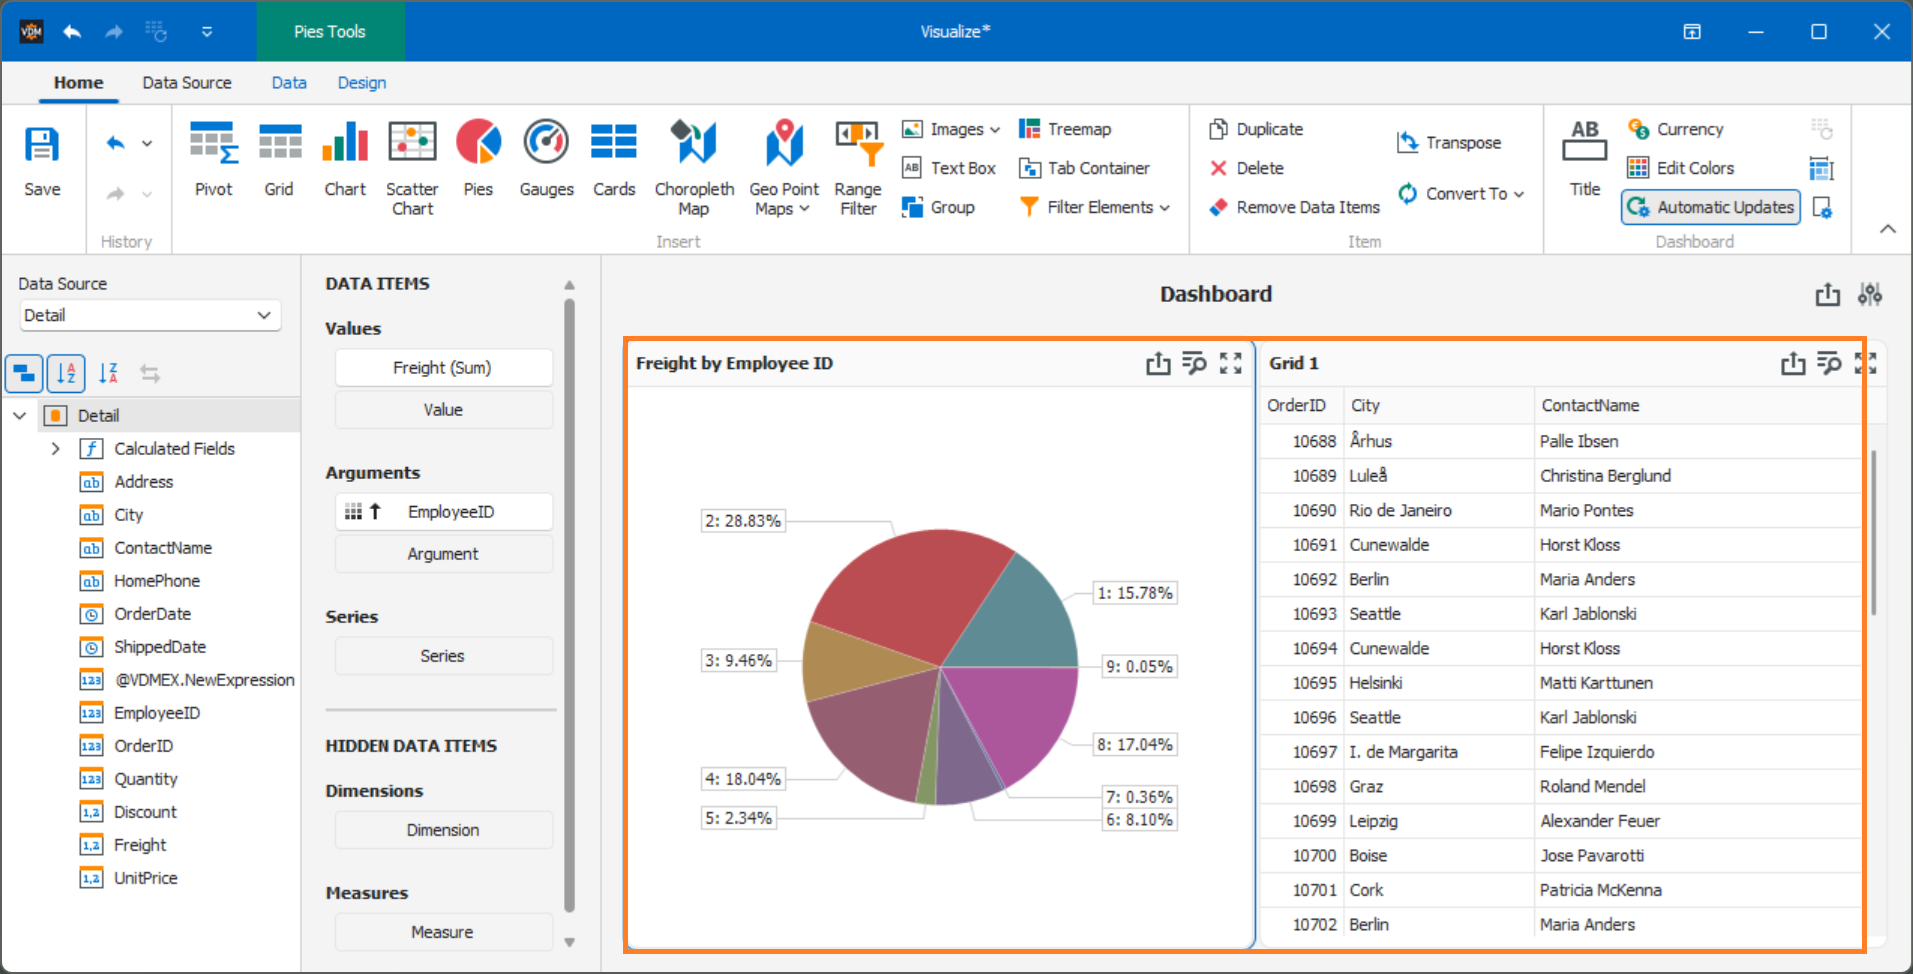Screen dimensions: 1913x974
Task: Add a Treemap to the dashboard
Action: 1065,128
